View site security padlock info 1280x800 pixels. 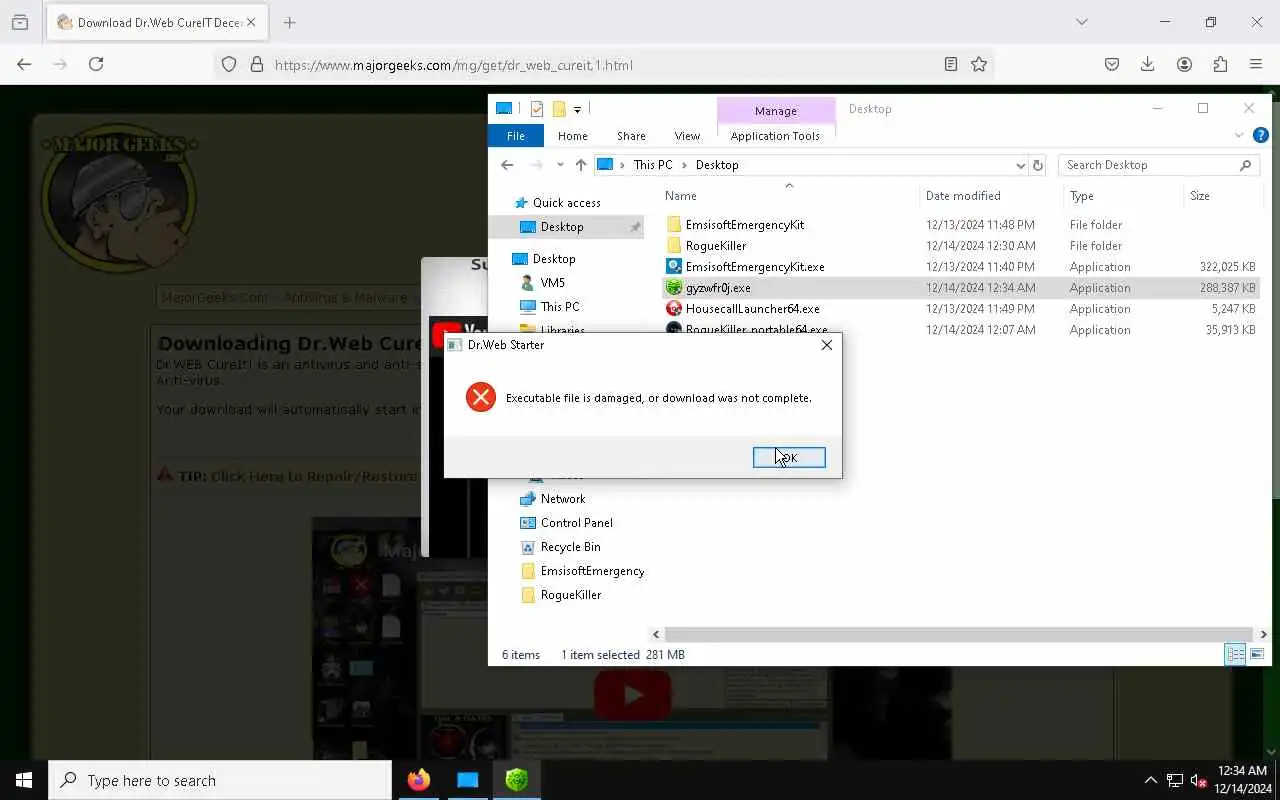257,65
